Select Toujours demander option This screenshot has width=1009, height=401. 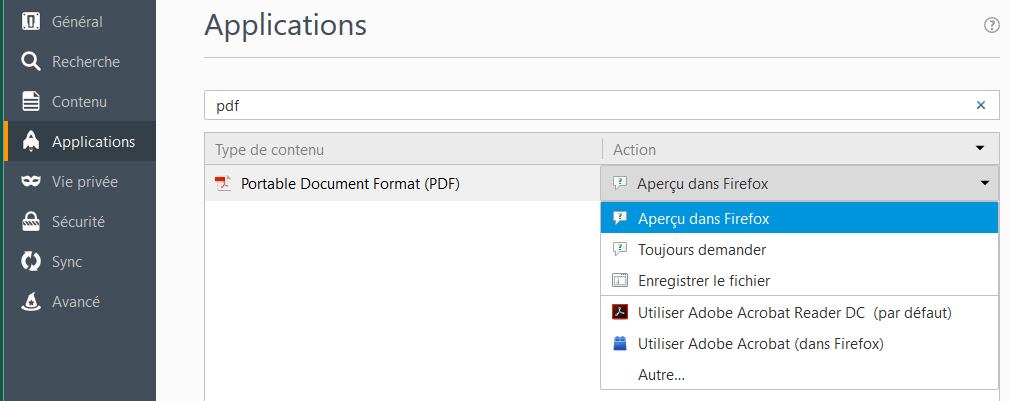click(701, 250)
